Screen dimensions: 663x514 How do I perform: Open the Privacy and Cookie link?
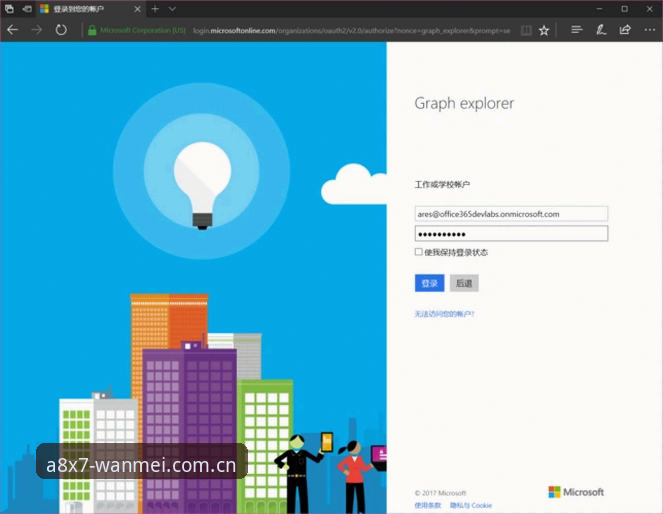(471, 505)
